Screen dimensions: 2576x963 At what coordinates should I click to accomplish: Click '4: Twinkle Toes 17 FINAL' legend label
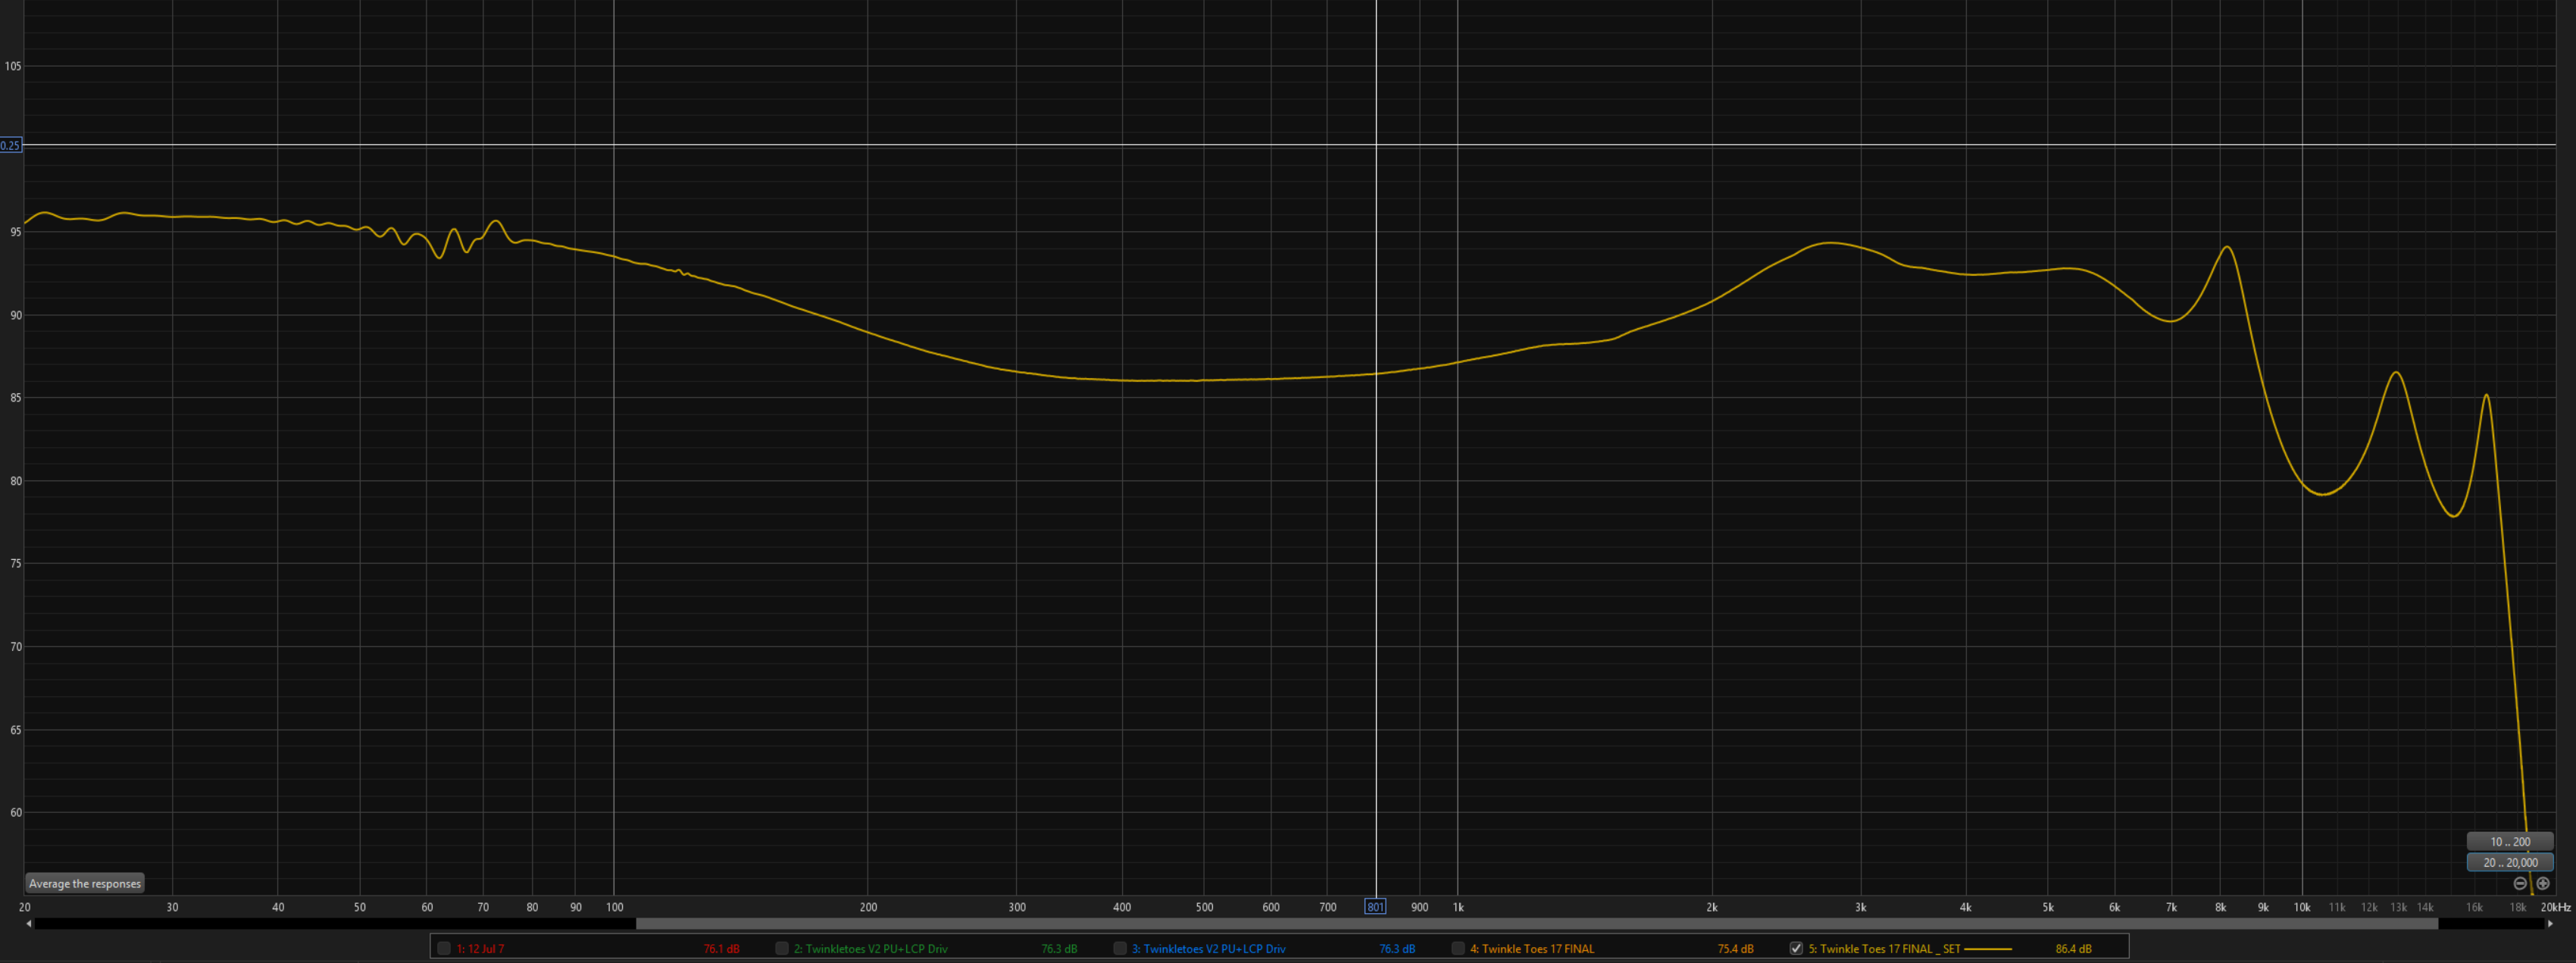click(x=1532, y=949)
